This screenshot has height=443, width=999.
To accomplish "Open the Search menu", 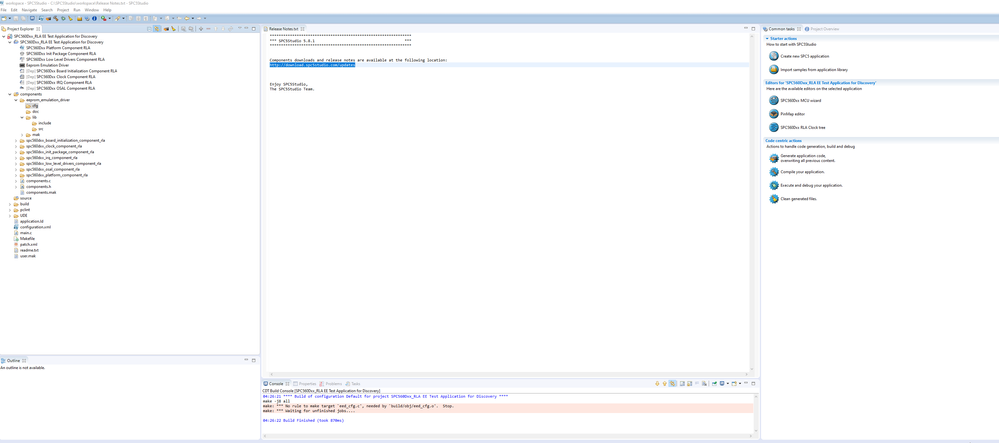I will (x=47, y=10).
